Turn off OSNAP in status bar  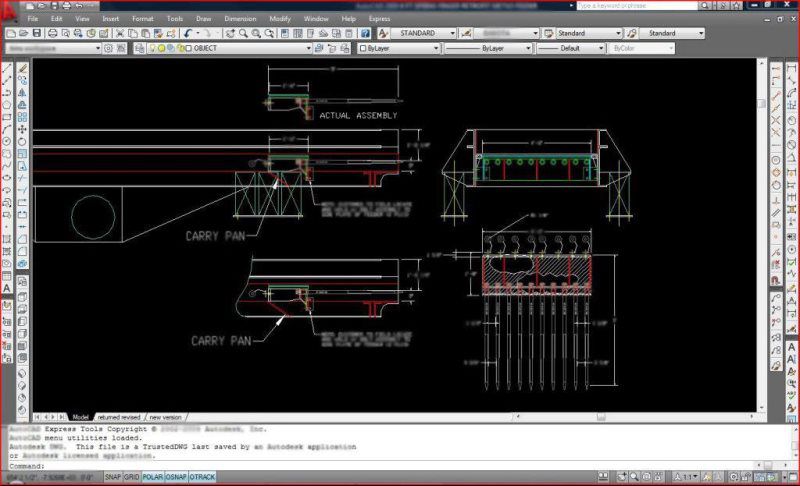(177, 478)
